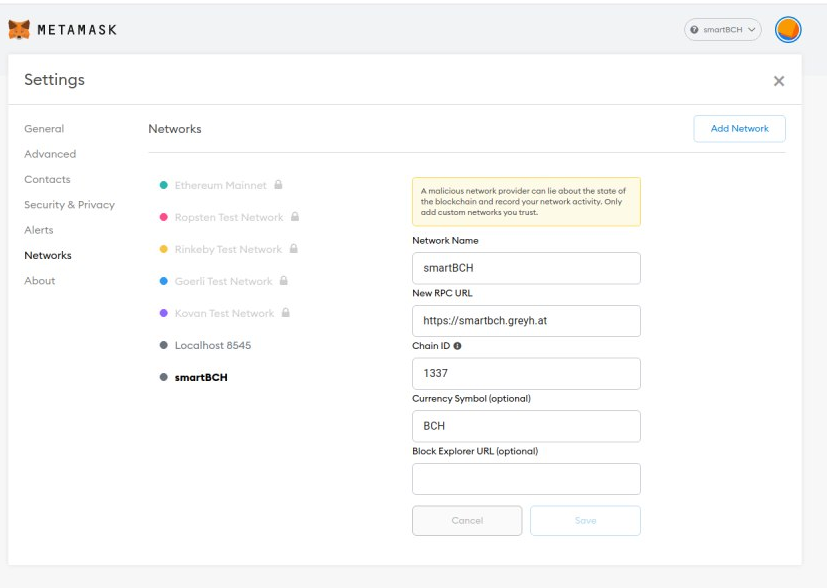Click the blue dot for Goerli network
The height and width of the screenshot is (588, 827).
coord(164,281)
